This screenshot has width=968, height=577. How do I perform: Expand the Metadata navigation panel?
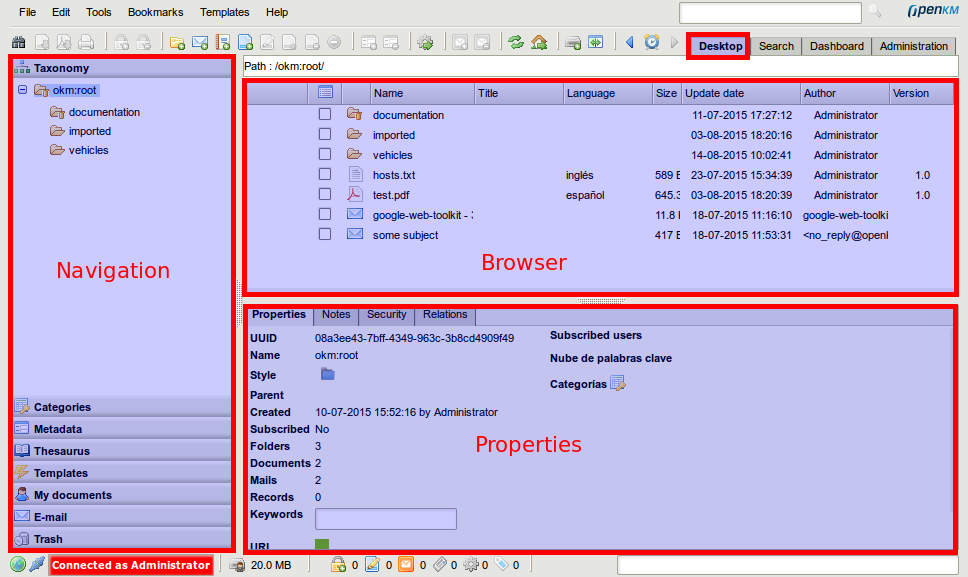point(122,428)
